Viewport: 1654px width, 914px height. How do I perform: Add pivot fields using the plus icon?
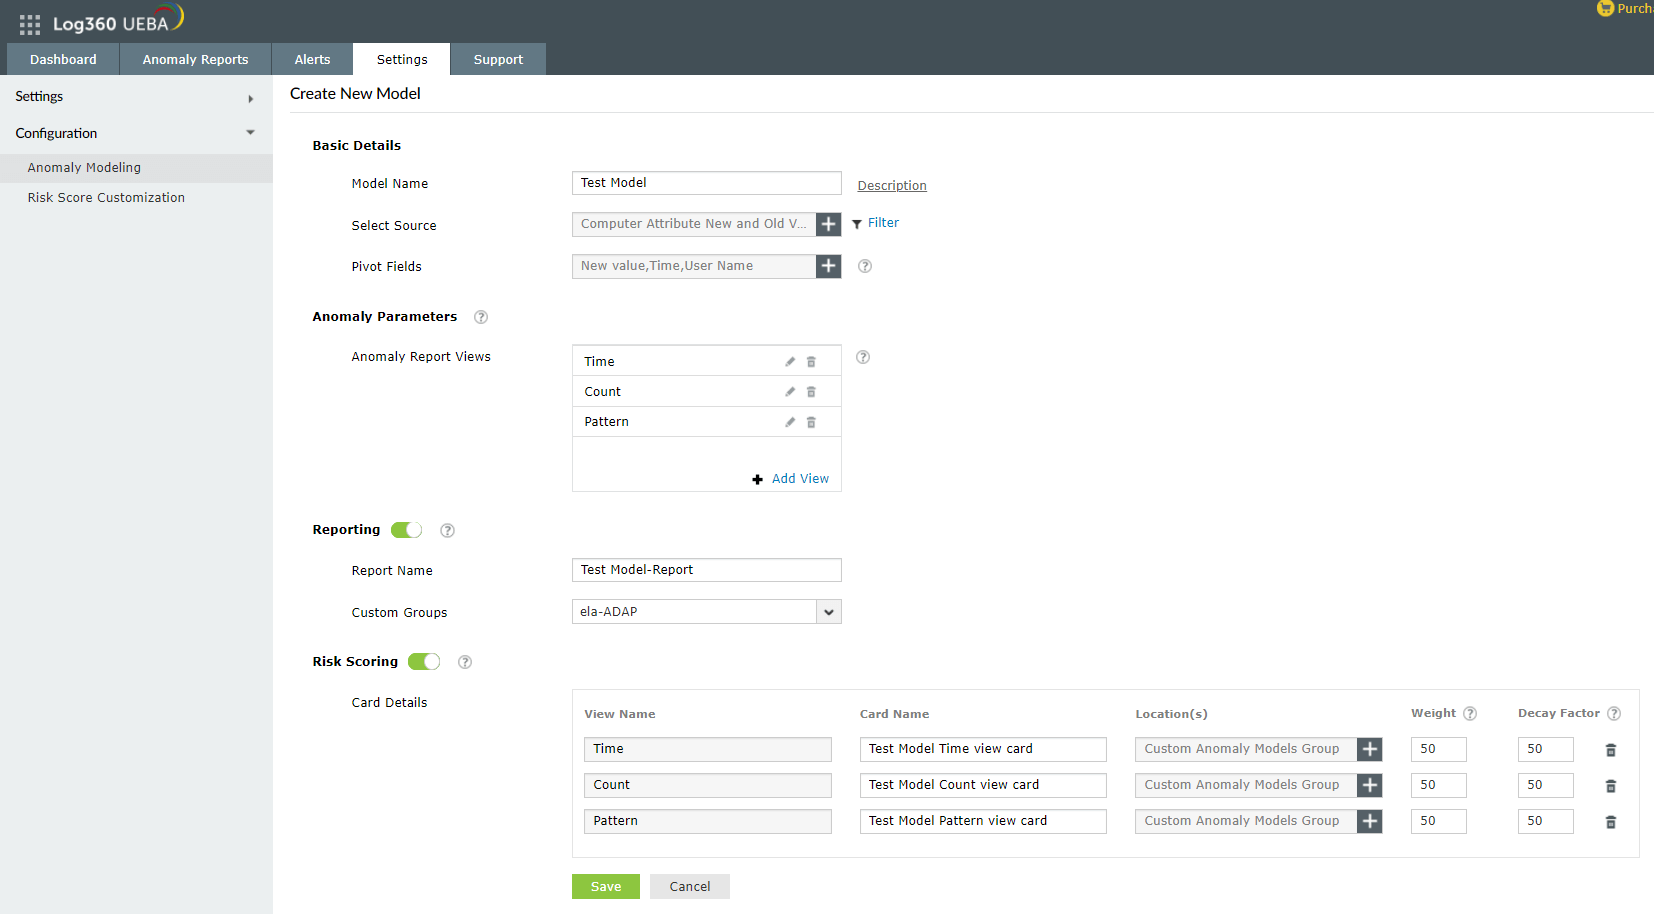coord(828,266)
